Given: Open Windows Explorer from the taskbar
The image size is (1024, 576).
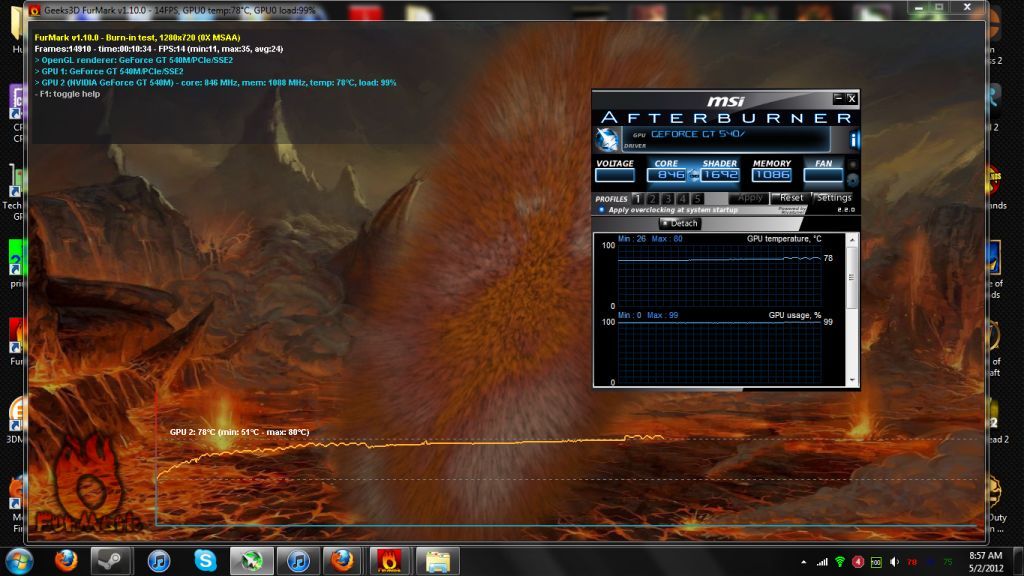Looking at the screenshot, I should (437, 561).
